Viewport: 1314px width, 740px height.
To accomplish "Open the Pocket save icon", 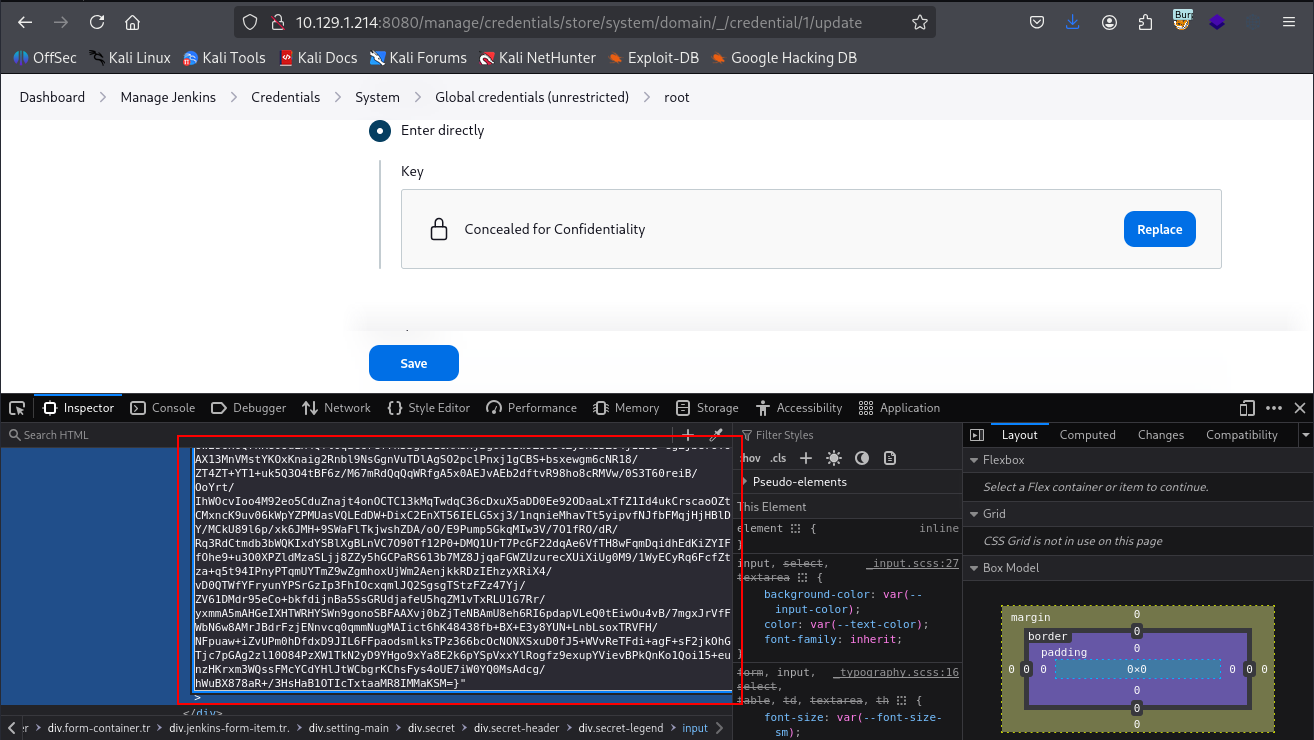I will pos(1038,22).
